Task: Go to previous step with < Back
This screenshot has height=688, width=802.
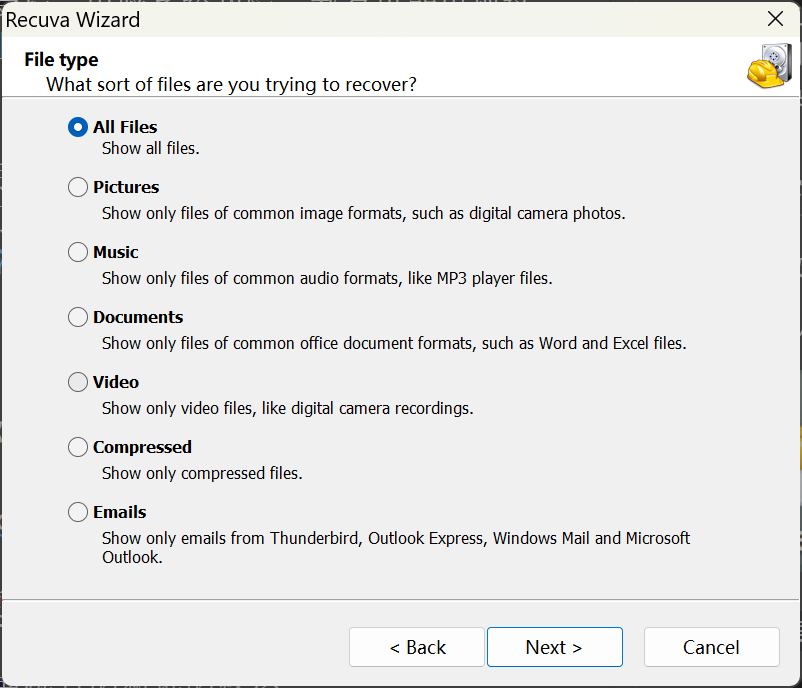Action: click(x=417, y=647)
